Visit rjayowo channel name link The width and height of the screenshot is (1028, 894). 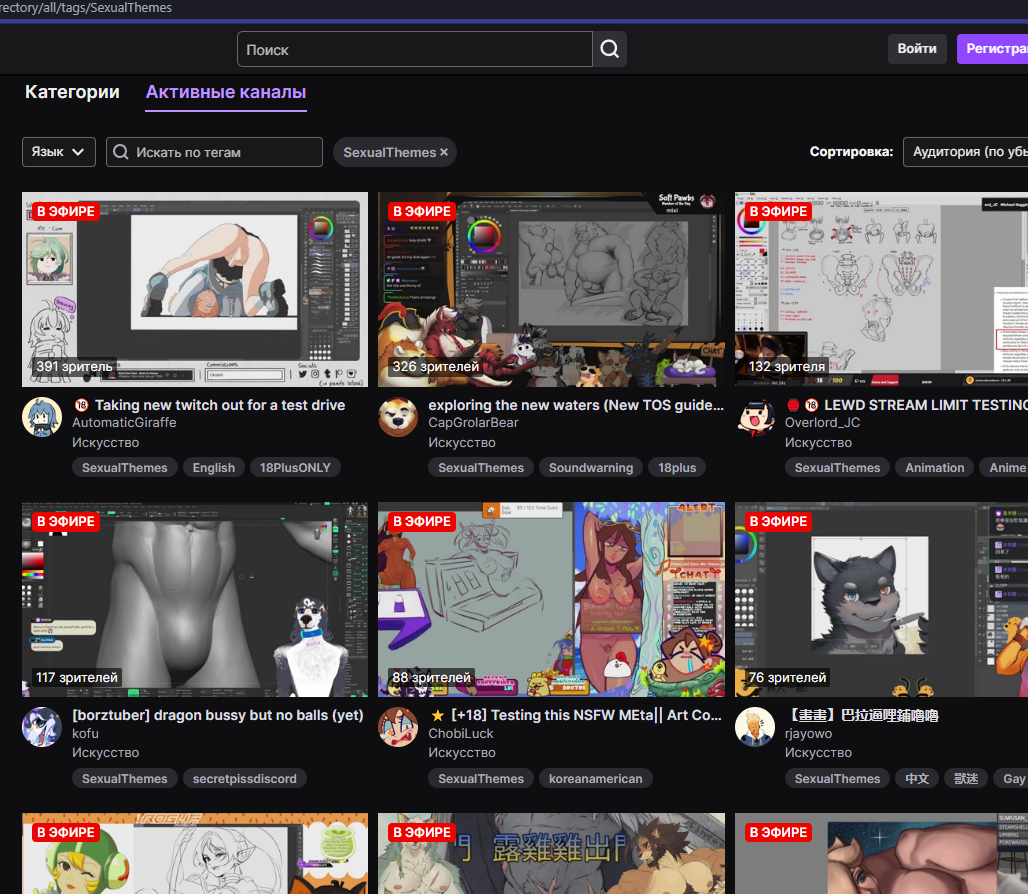click(x=808, y=733)
